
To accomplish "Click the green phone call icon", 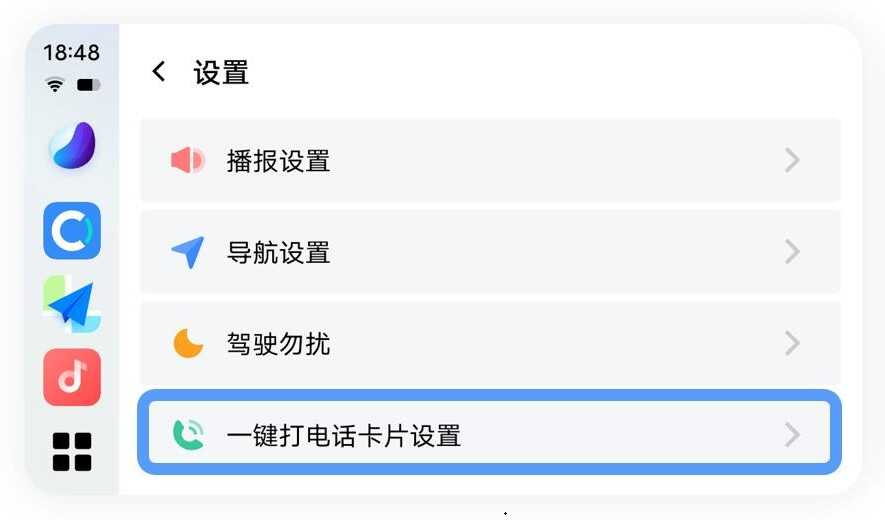I will click(187, 435).
